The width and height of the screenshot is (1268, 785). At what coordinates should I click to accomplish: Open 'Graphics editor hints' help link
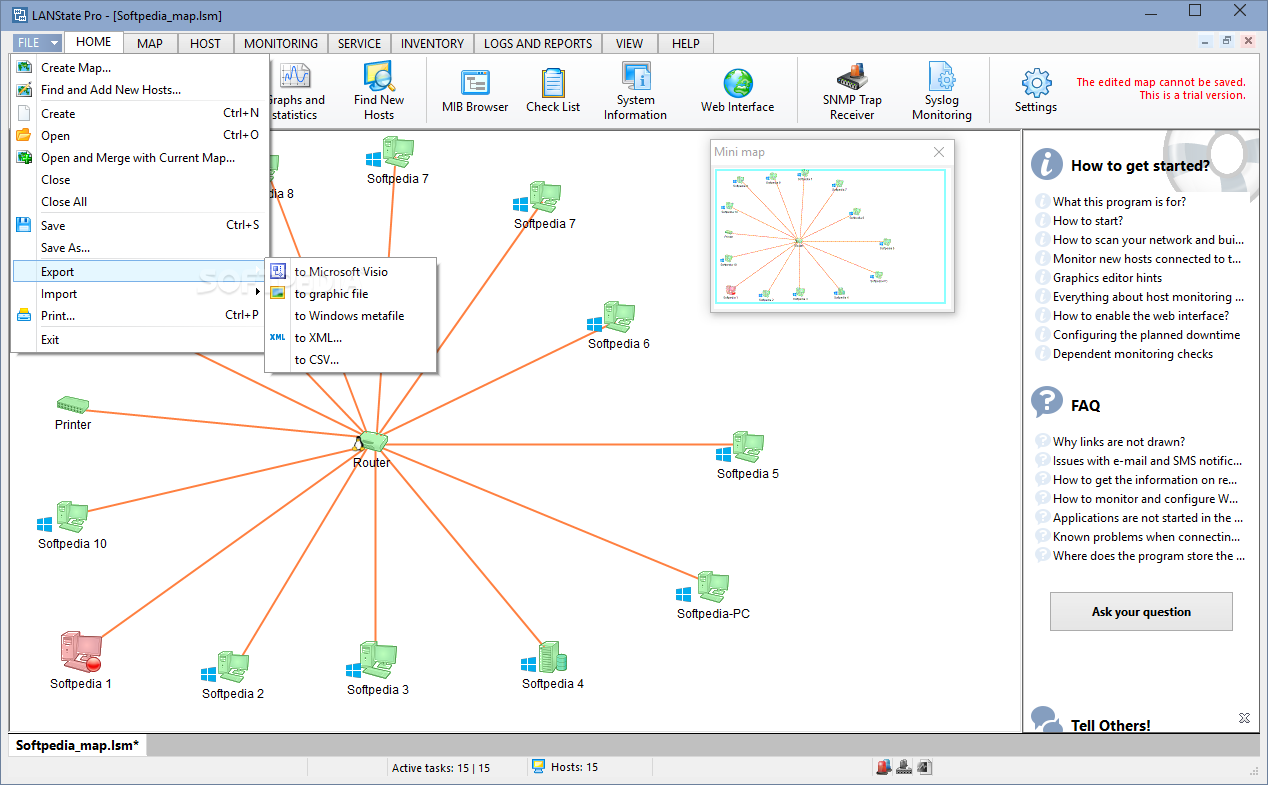(1107, 277)
